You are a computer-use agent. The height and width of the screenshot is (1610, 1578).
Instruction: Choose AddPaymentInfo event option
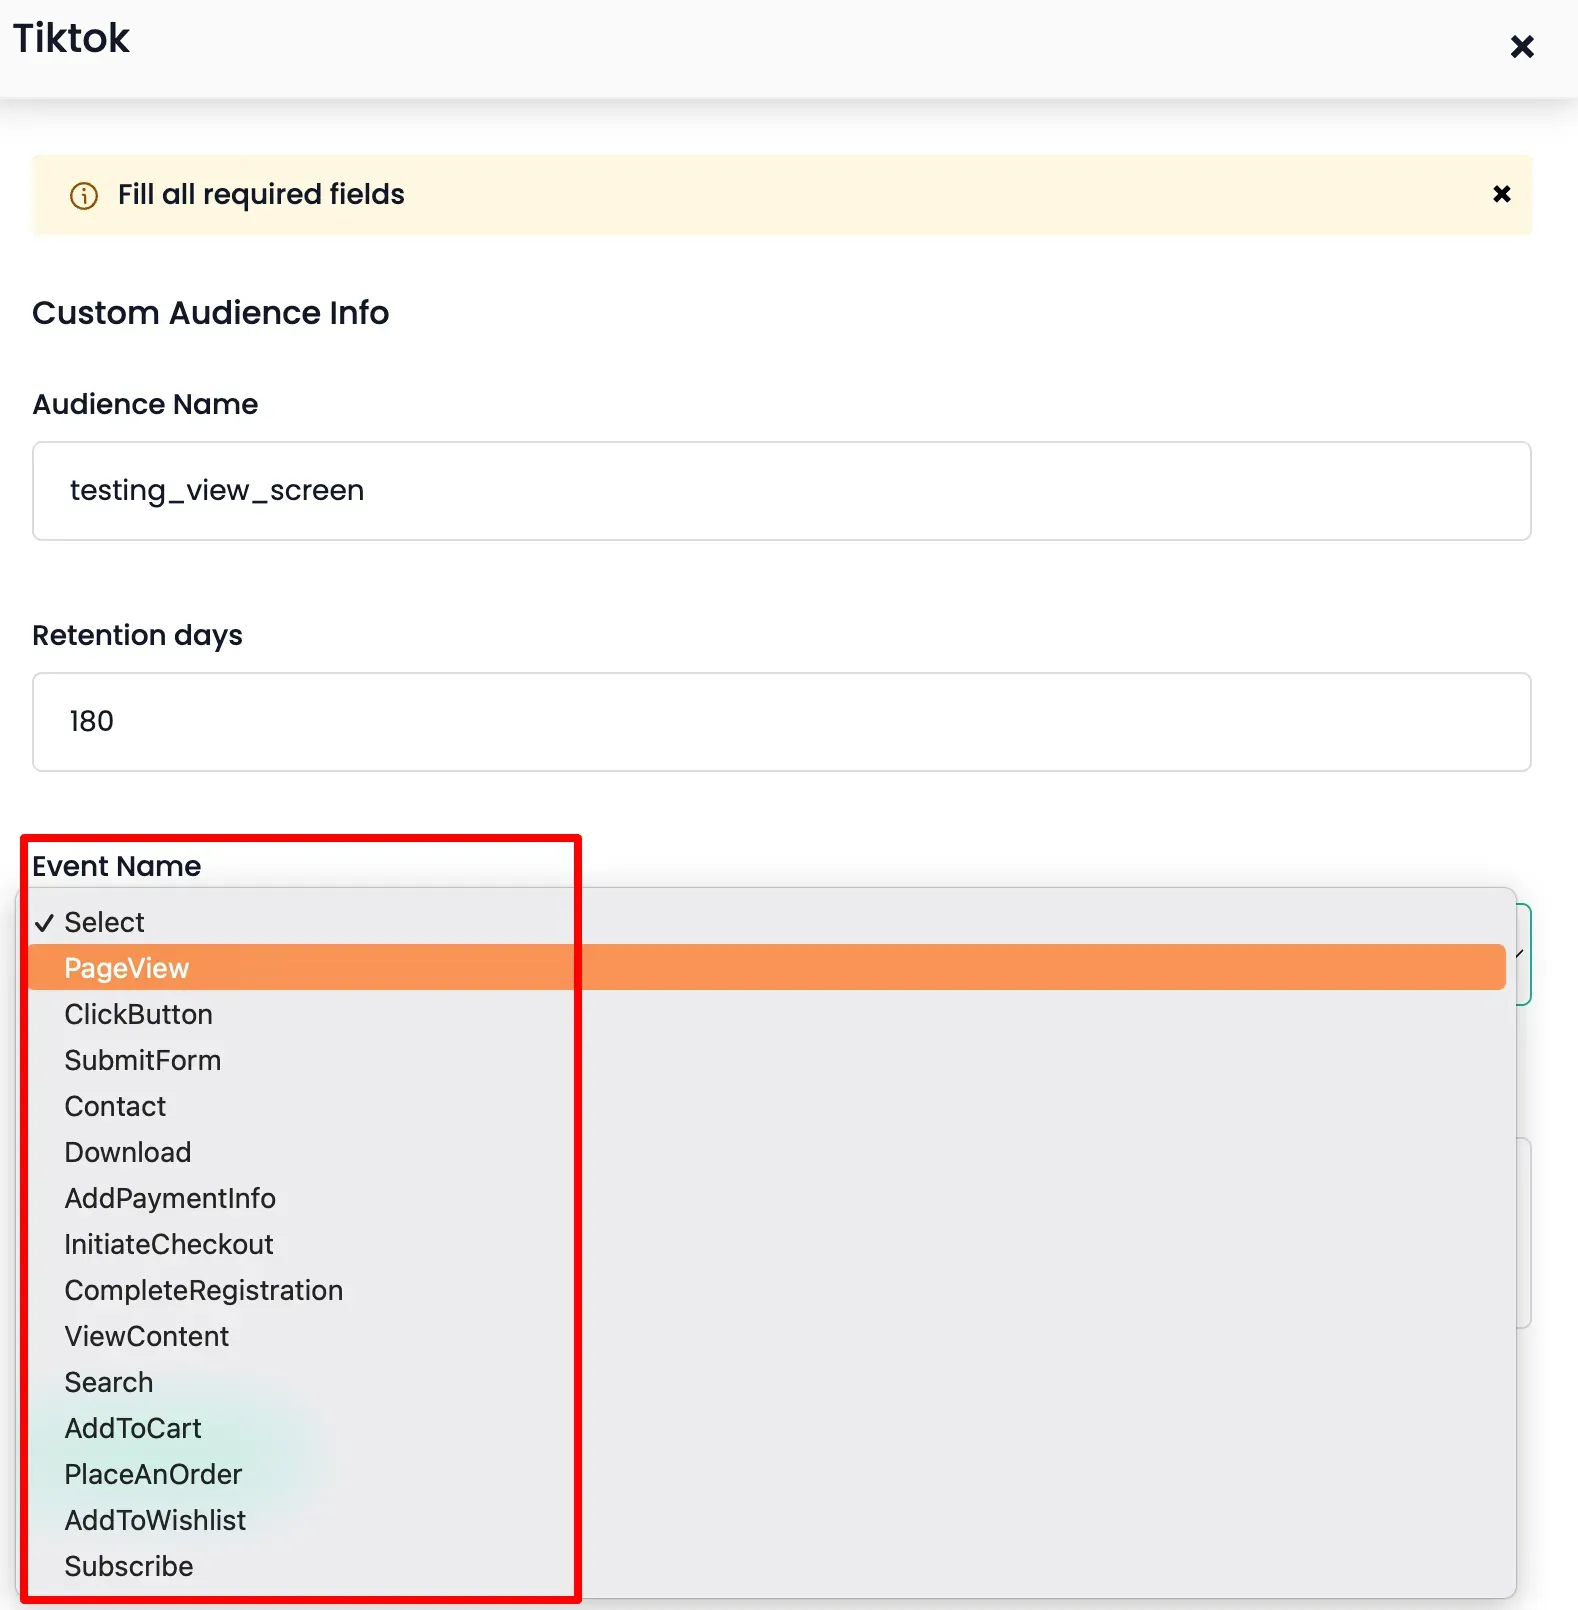pyautogui.click(x=766, y=1198)
